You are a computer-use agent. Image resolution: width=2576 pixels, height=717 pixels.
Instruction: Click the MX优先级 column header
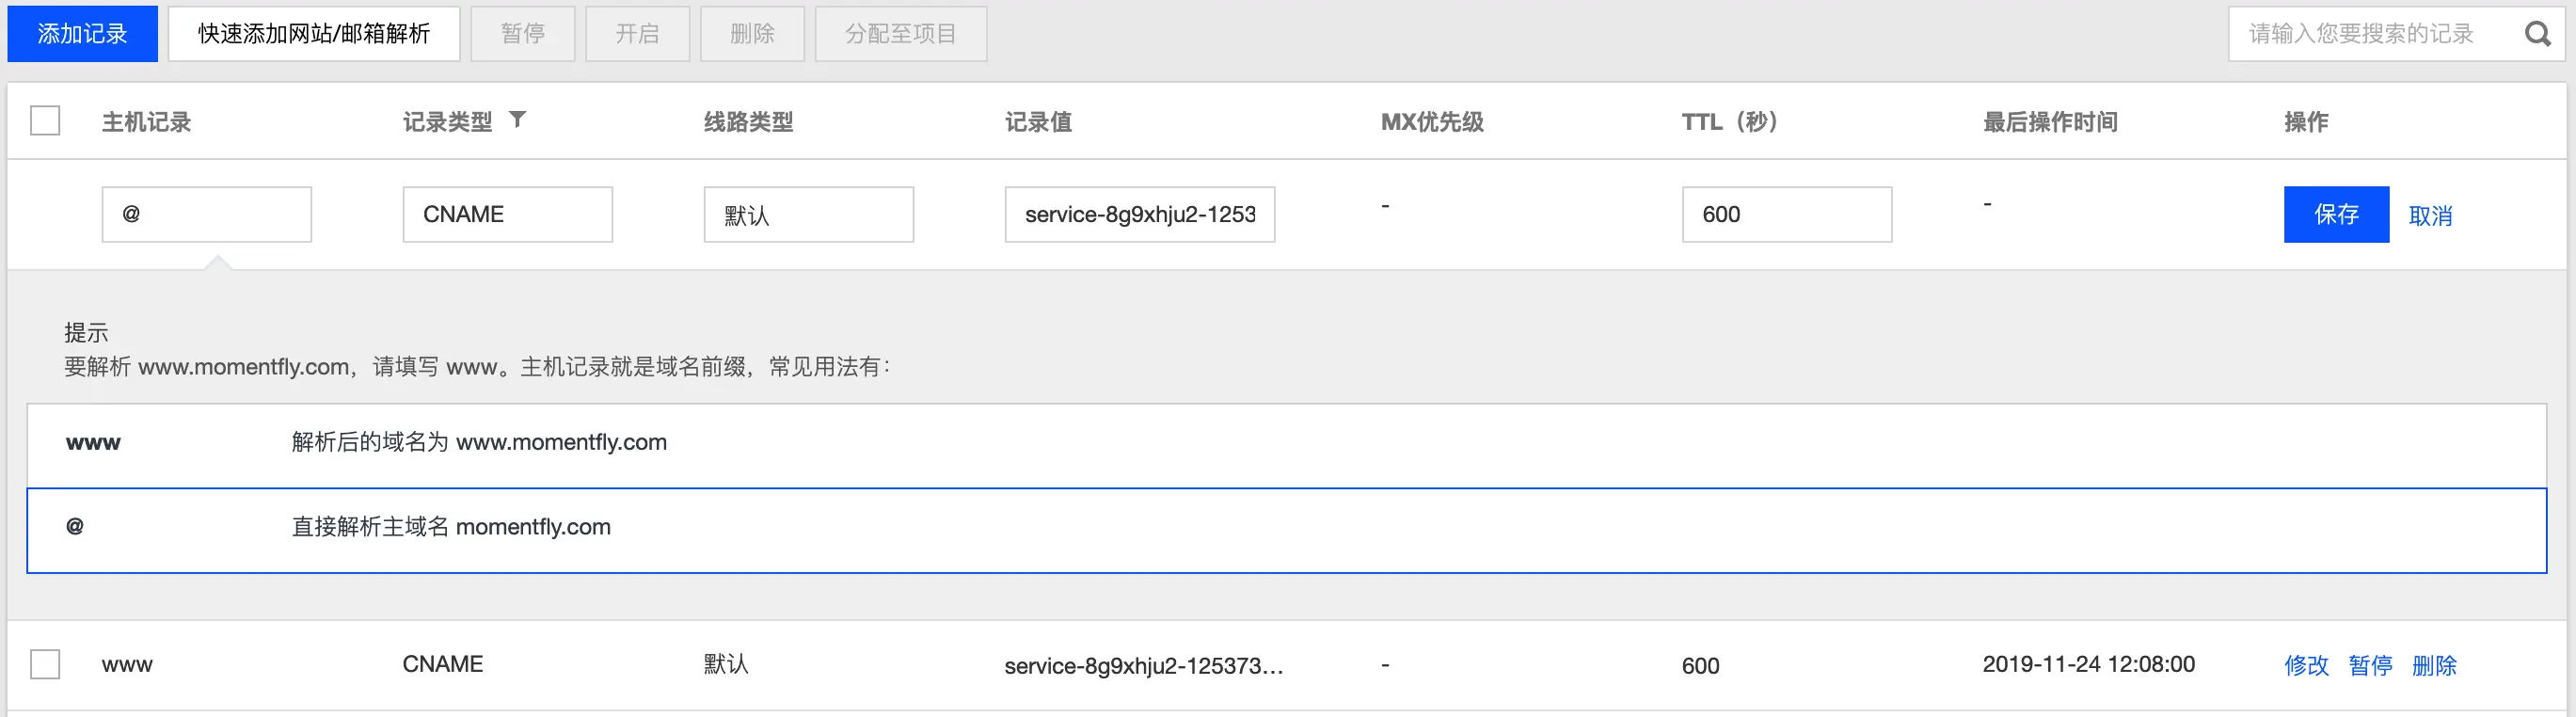tap(1432, 122)
